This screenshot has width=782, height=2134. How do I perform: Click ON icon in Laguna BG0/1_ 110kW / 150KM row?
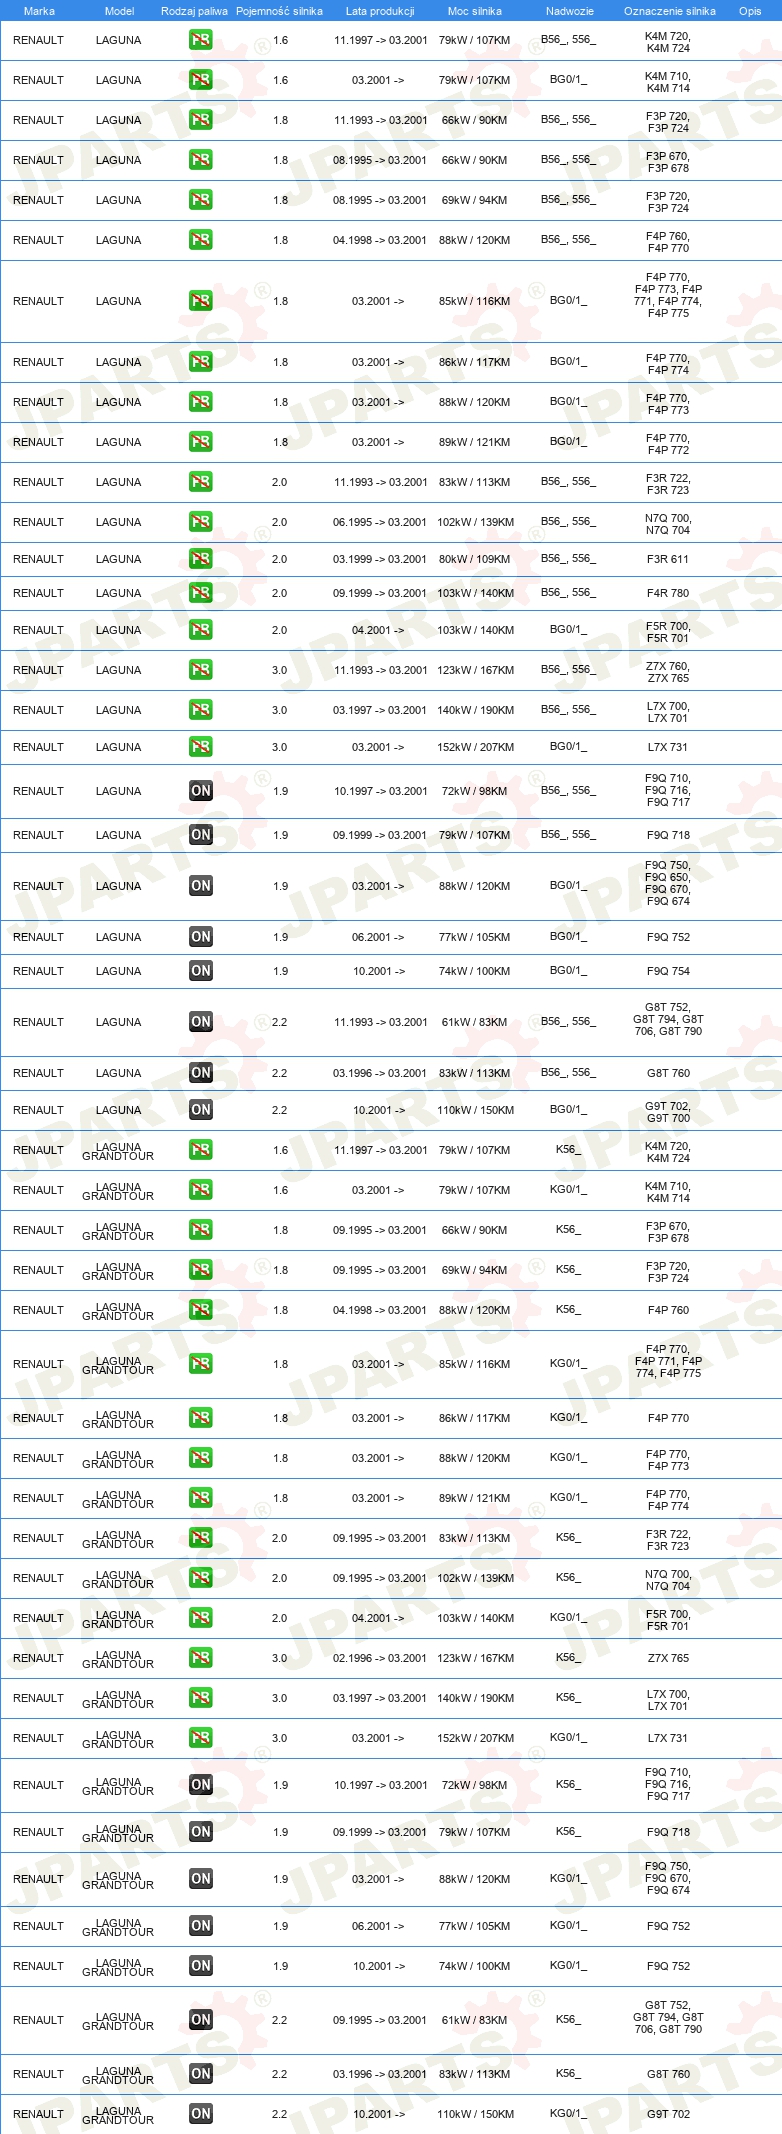point(200,1110)
